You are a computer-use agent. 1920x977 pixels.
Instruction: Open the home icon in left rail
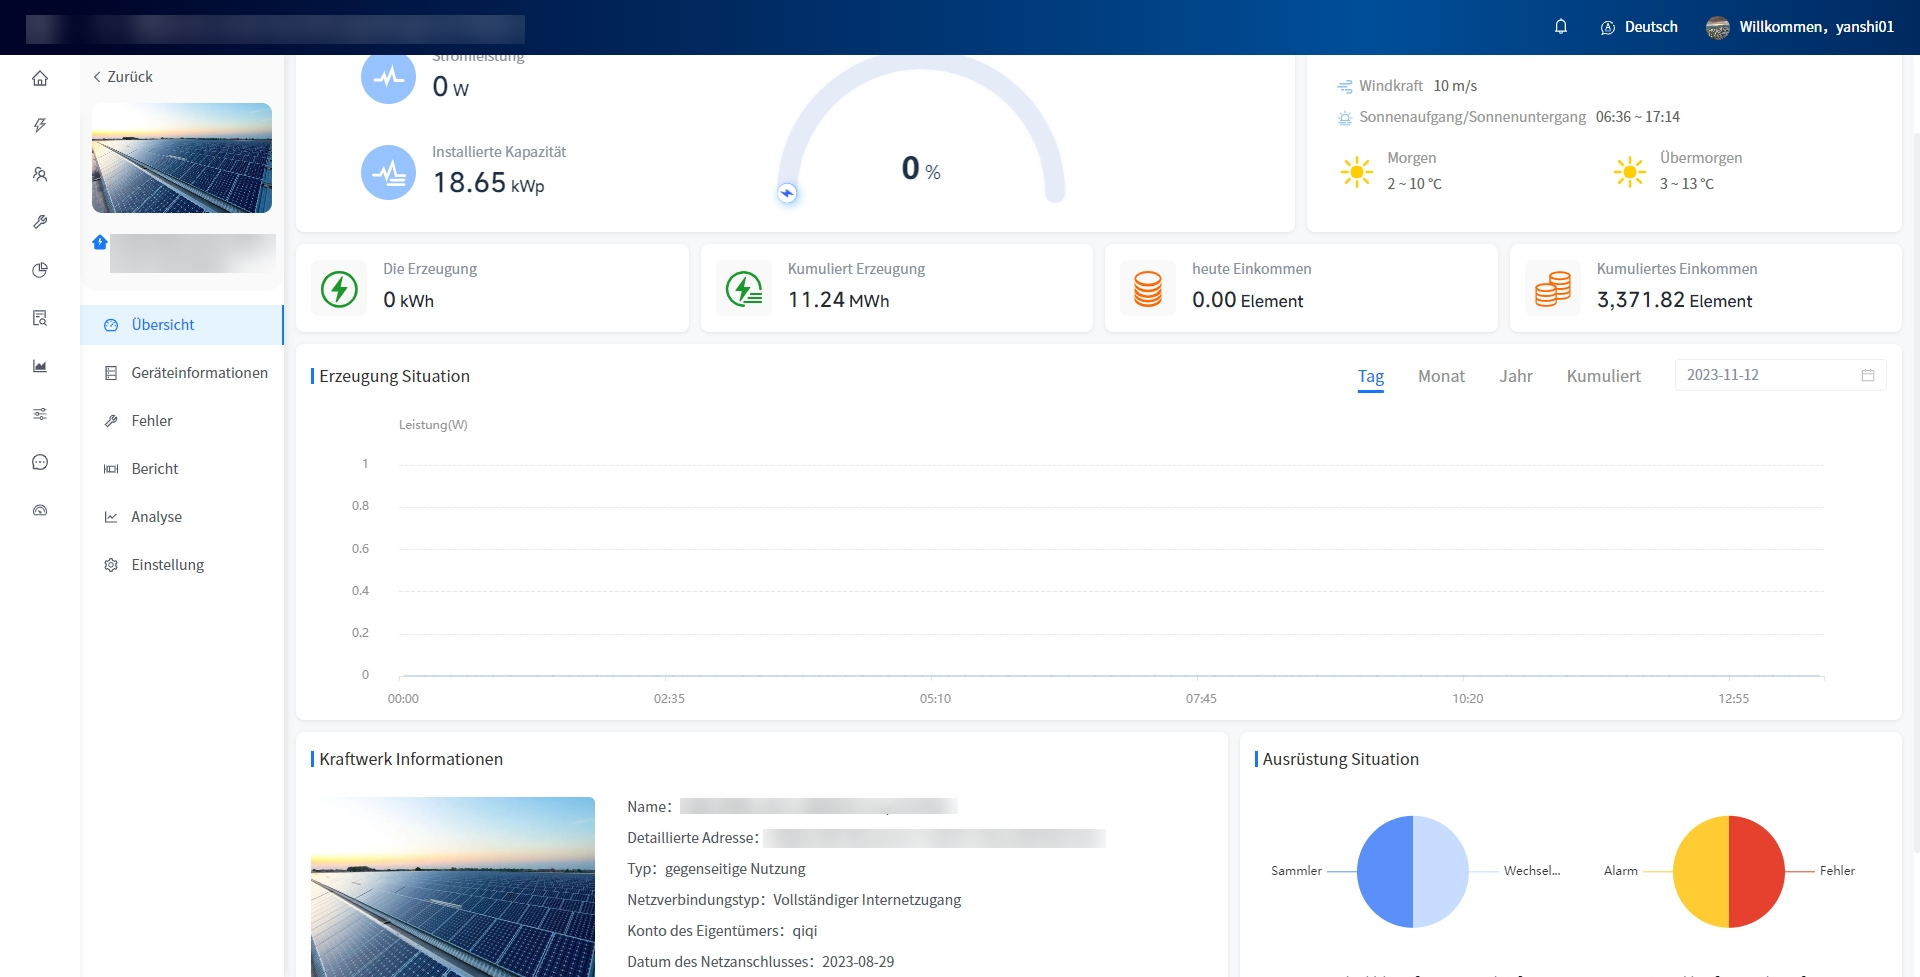click(x=40, y=78)
